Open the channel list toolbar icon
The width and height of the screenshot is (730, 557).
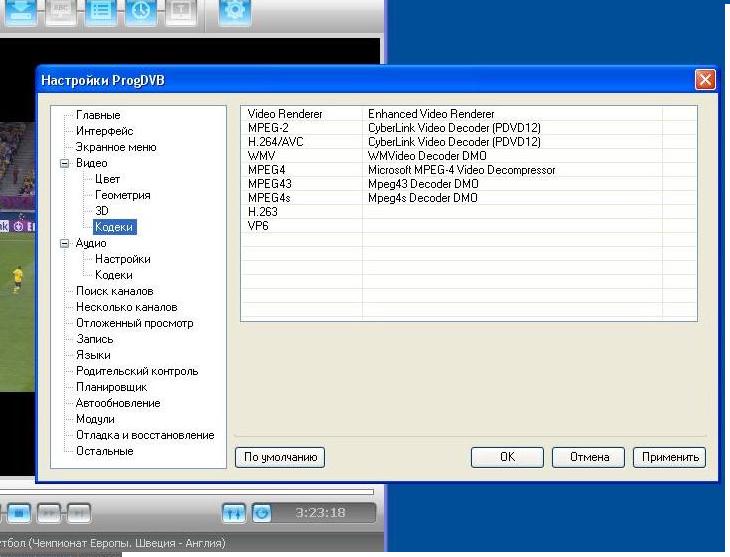100,11
